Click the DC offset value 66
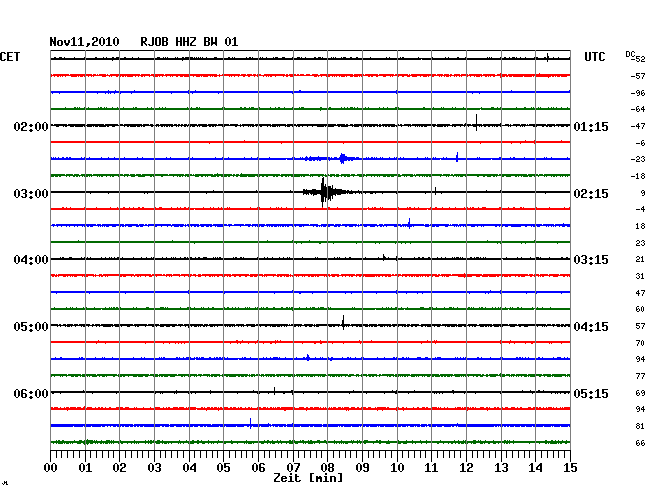 click(640, 443)
